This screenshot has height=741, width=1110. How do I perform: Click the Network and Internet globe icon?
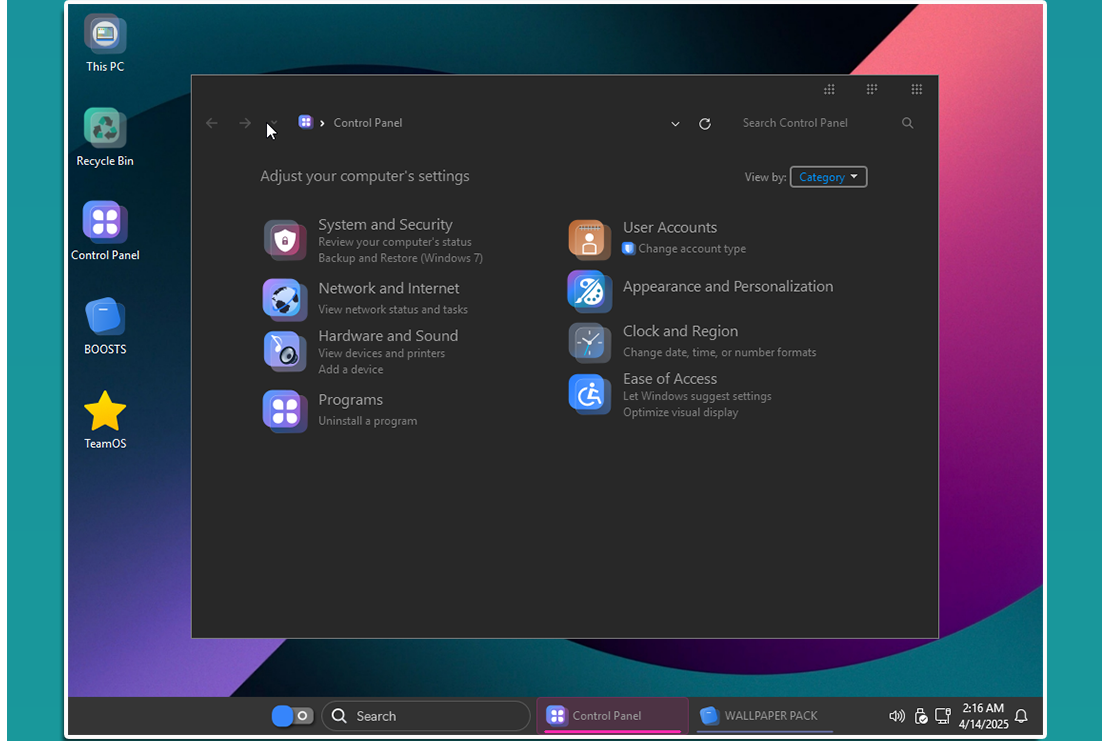284,298
